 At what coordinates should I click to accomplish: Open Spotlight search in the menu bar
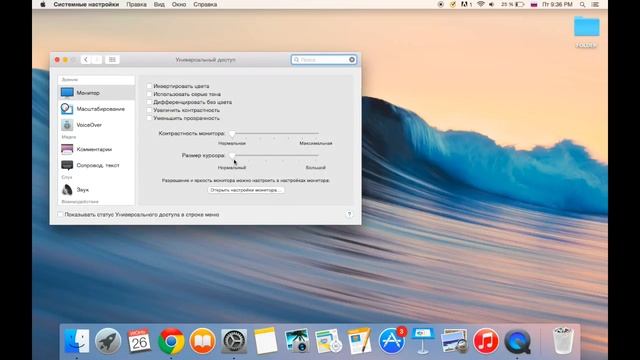(x=582, y=4)
